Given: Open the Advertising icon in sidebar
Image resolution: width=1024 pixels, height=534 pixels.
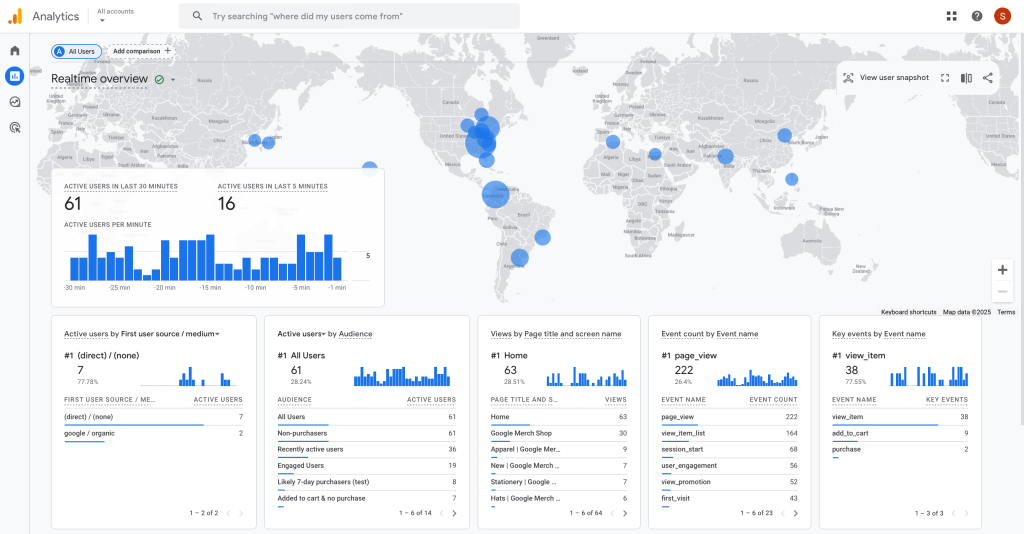Looking at the screenshot, I should click(15, 127).
